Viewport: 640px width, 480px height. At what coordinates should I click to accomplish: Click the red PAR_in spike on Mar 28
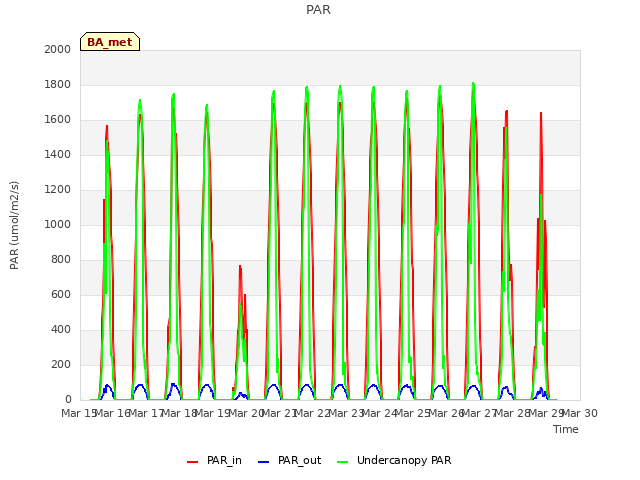click(x=541, y=113)
